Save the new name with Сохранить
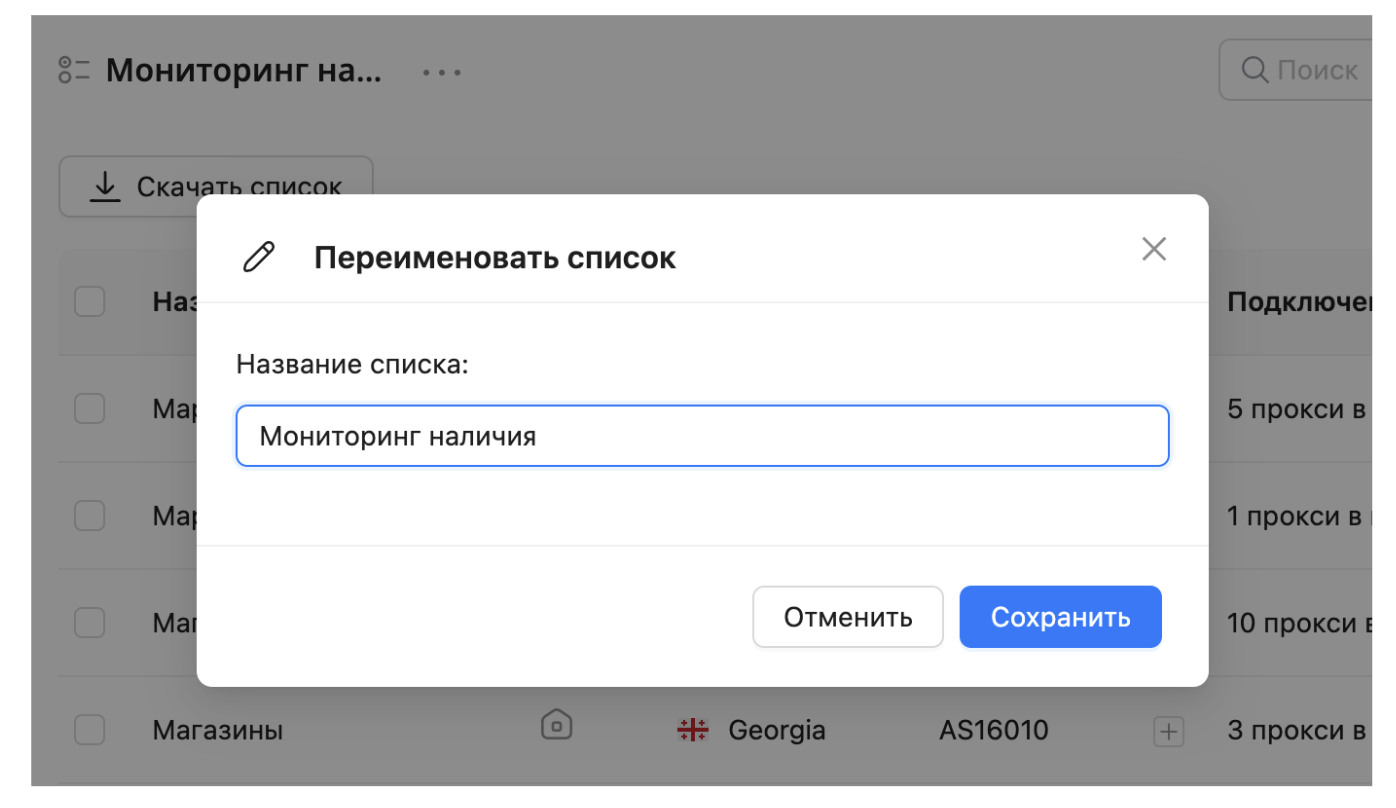The image size is (1396, 808). (1060, 617)
